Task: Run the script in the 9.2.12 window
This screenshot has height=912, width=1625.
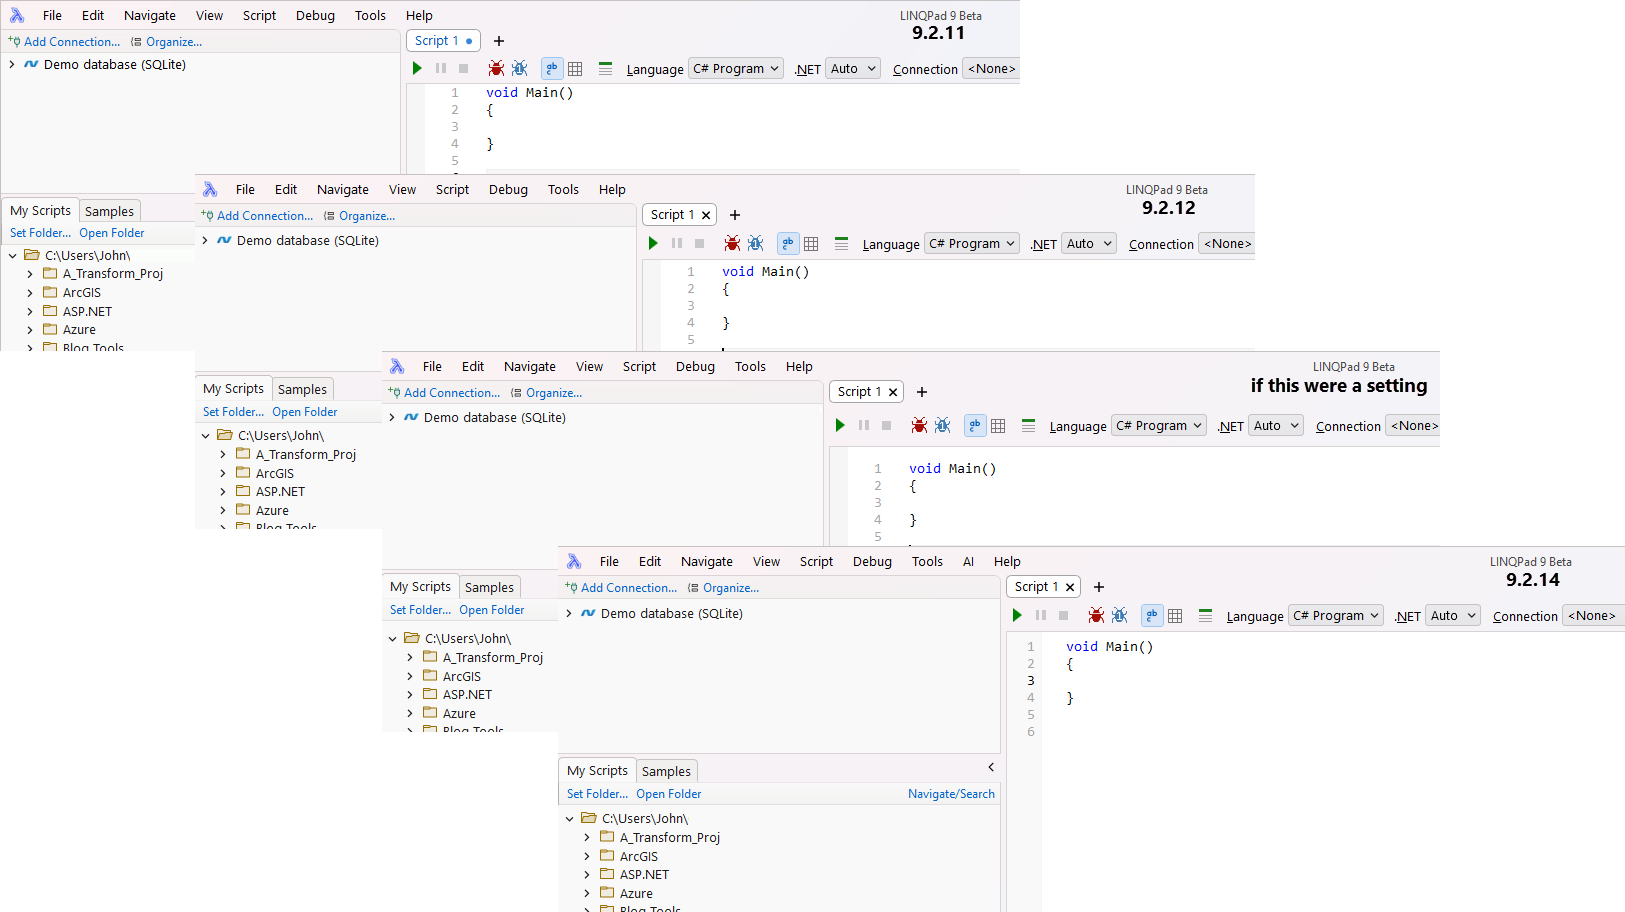Action: pos(653,243)
